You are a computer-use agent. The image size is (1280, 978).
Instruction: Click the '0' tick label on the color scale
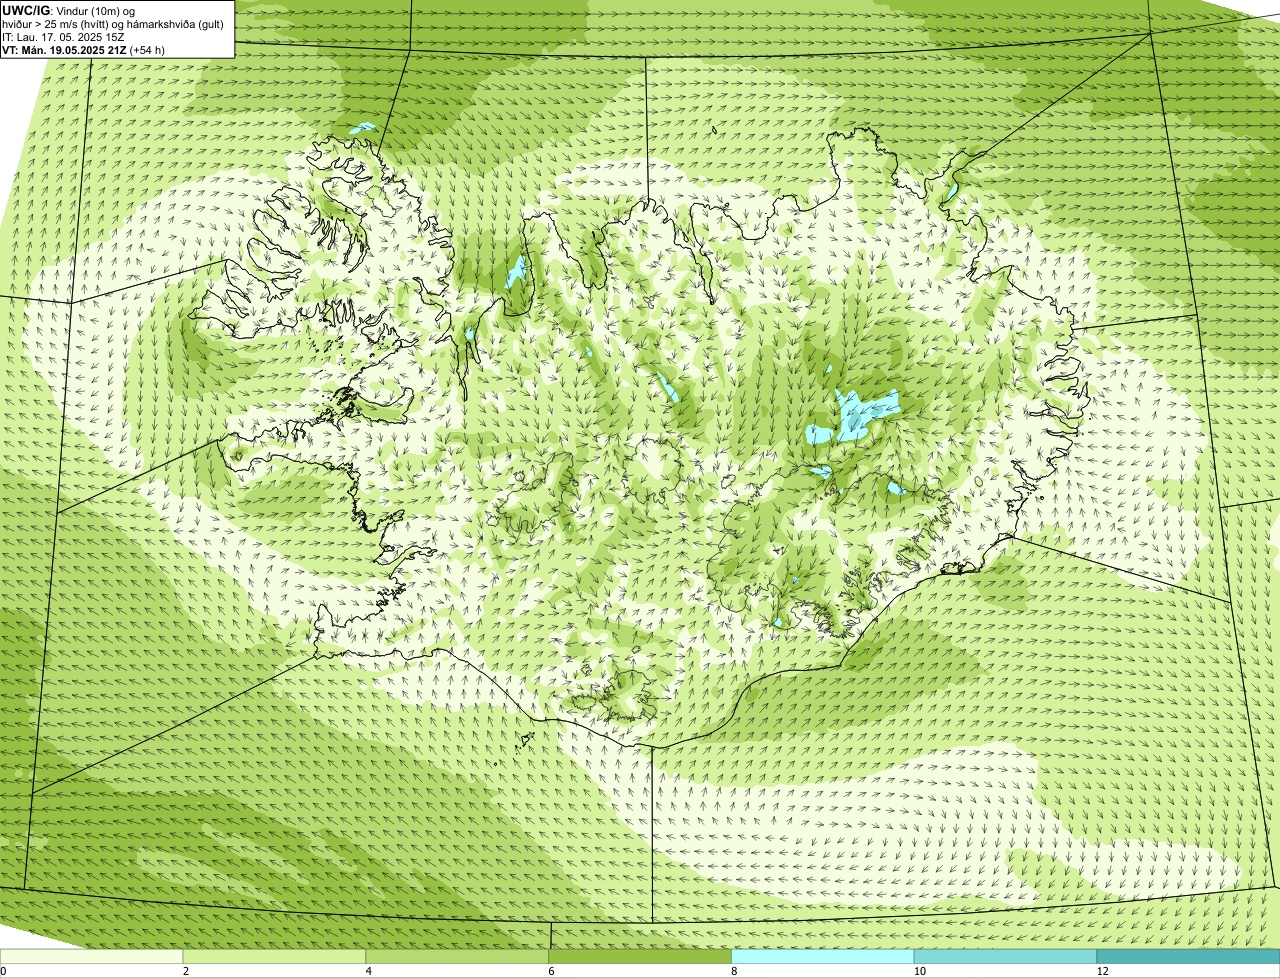click(3, 971)
